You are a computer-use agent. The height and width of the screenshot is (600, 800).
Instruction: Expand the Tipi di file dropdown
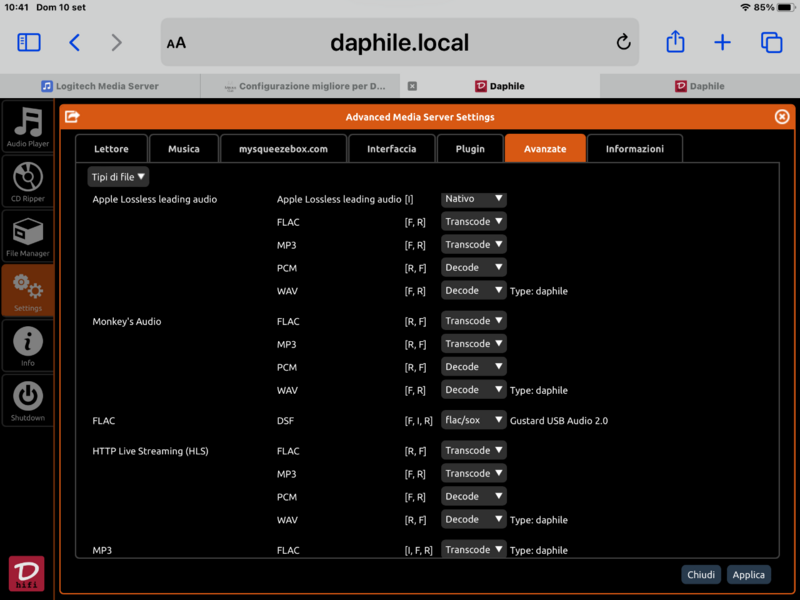(118, 177)
